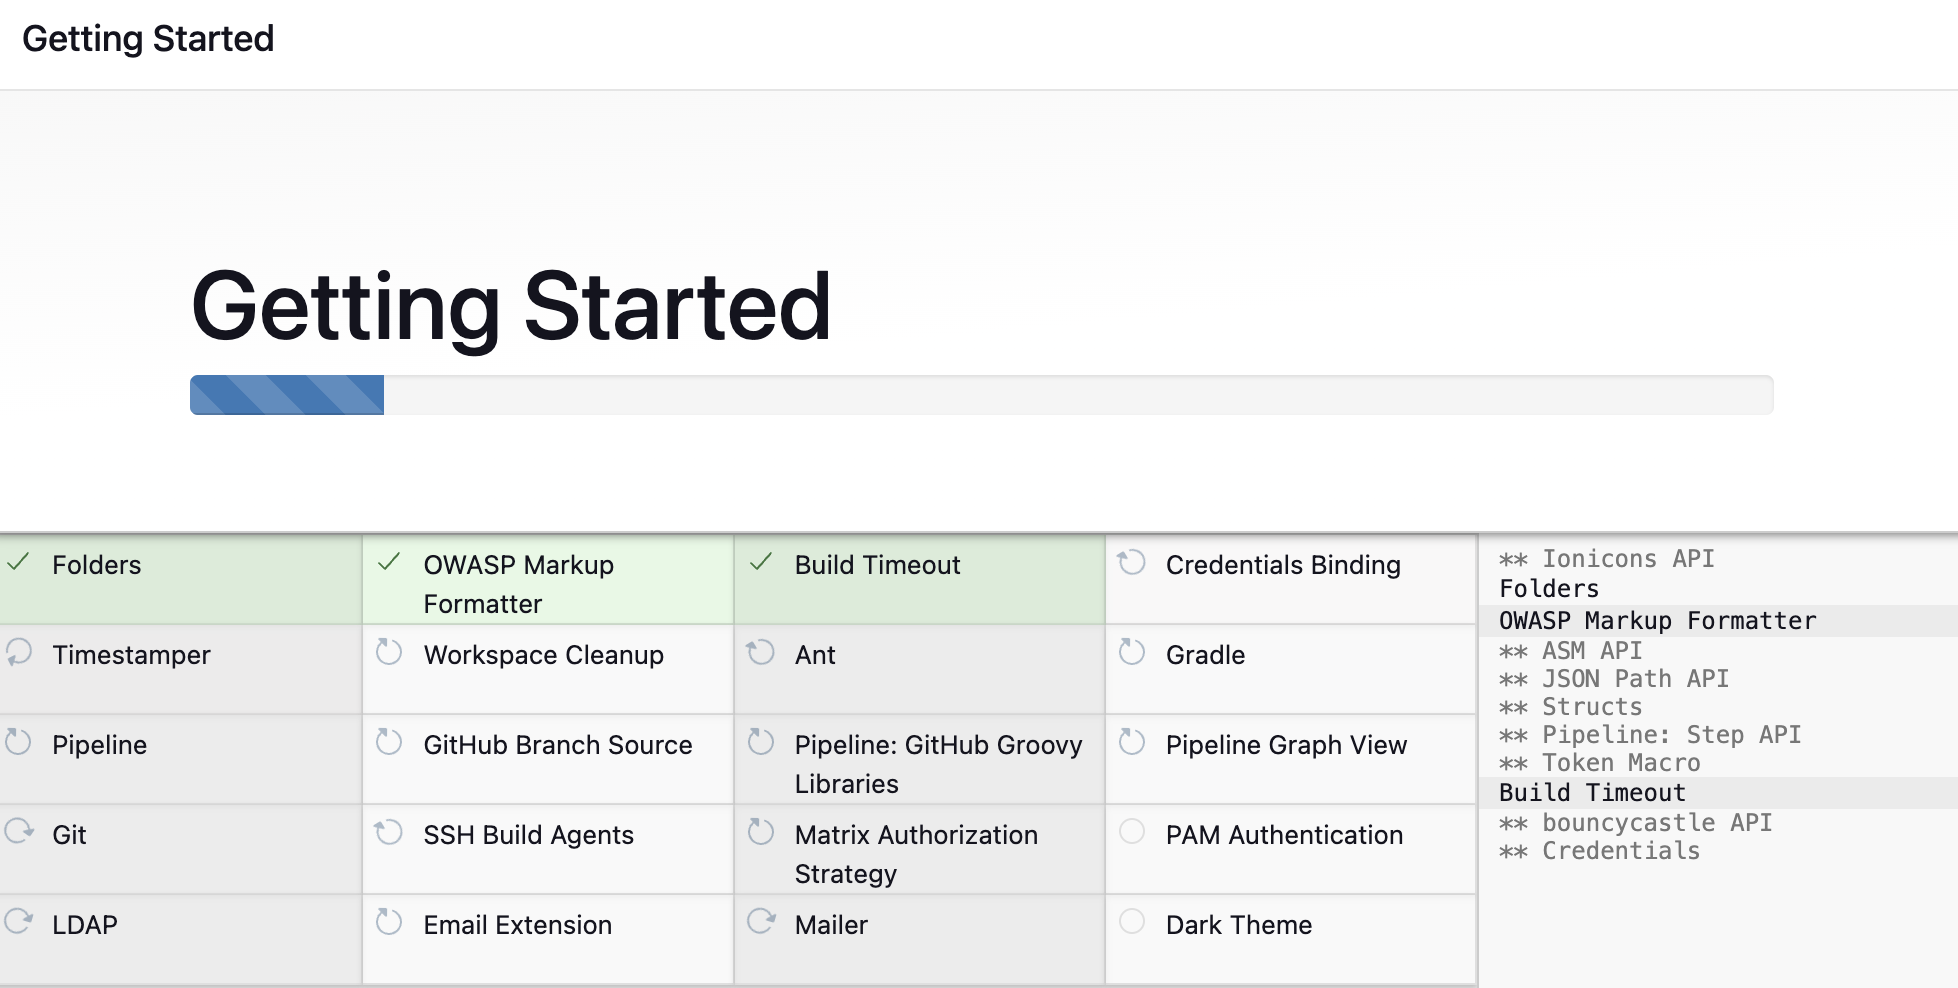Click the pending spinner icon beside Credentials Binding
1958x988 pixels.
tap(1131, 563)
